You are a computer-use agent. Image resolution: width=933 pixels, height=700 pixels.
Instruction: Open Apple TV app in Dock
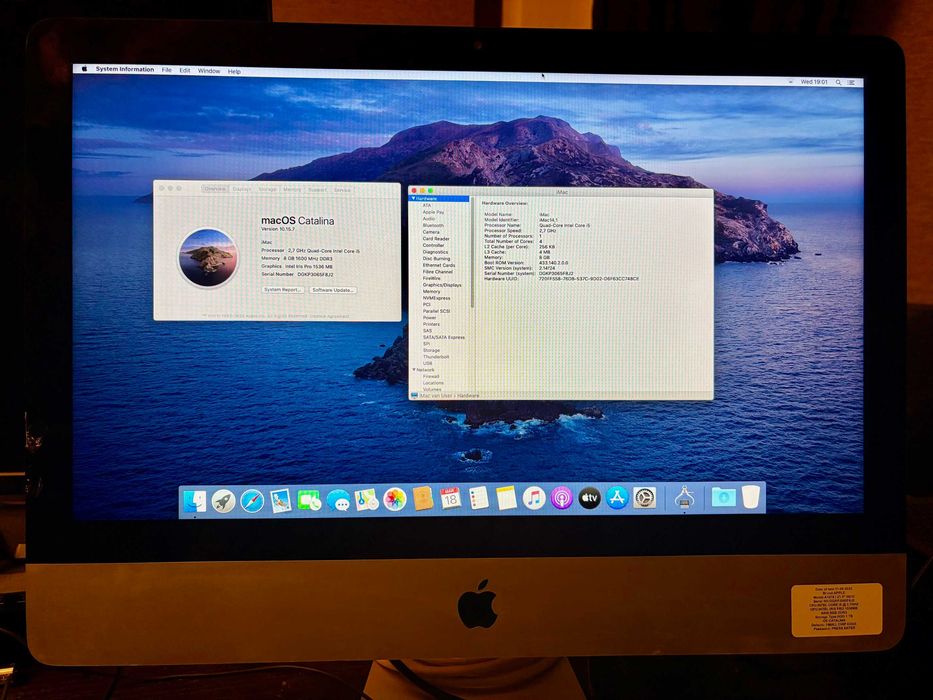pos(589,498)
